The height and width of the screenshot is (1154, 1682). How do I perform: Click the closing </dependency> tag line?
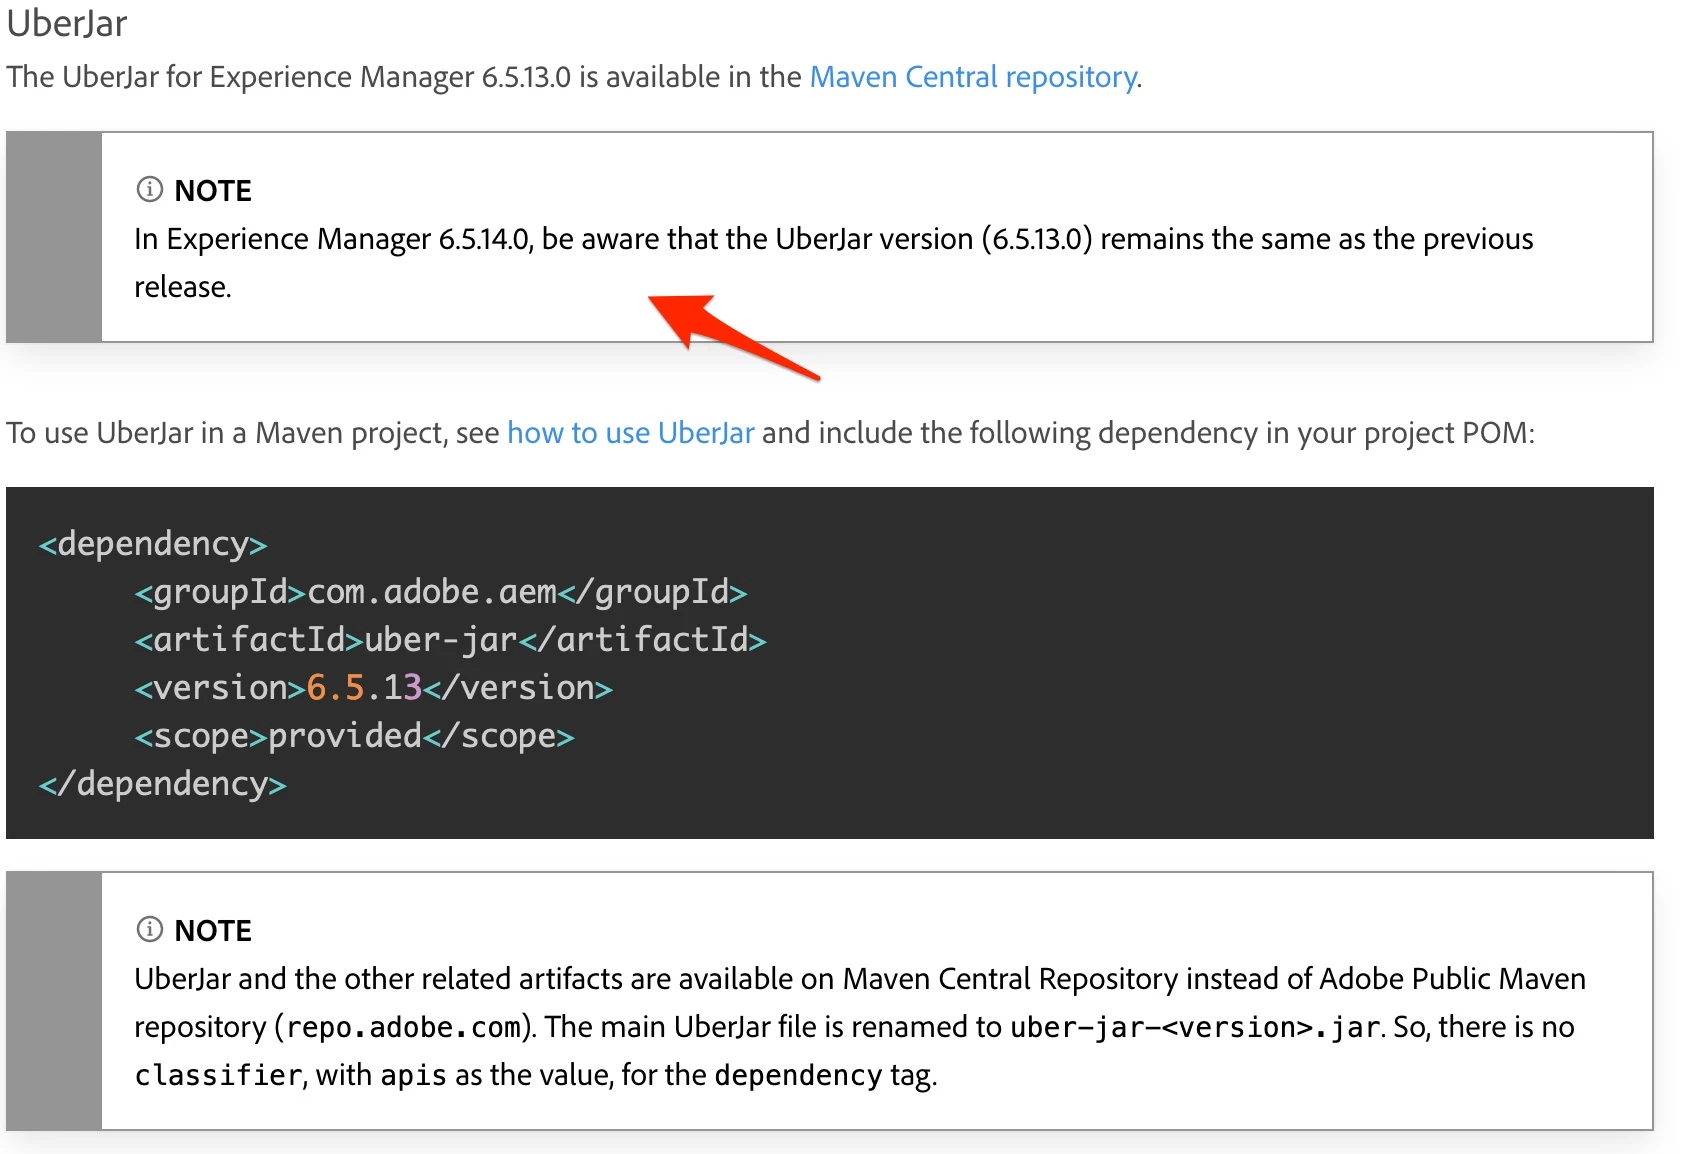[162, 784]
